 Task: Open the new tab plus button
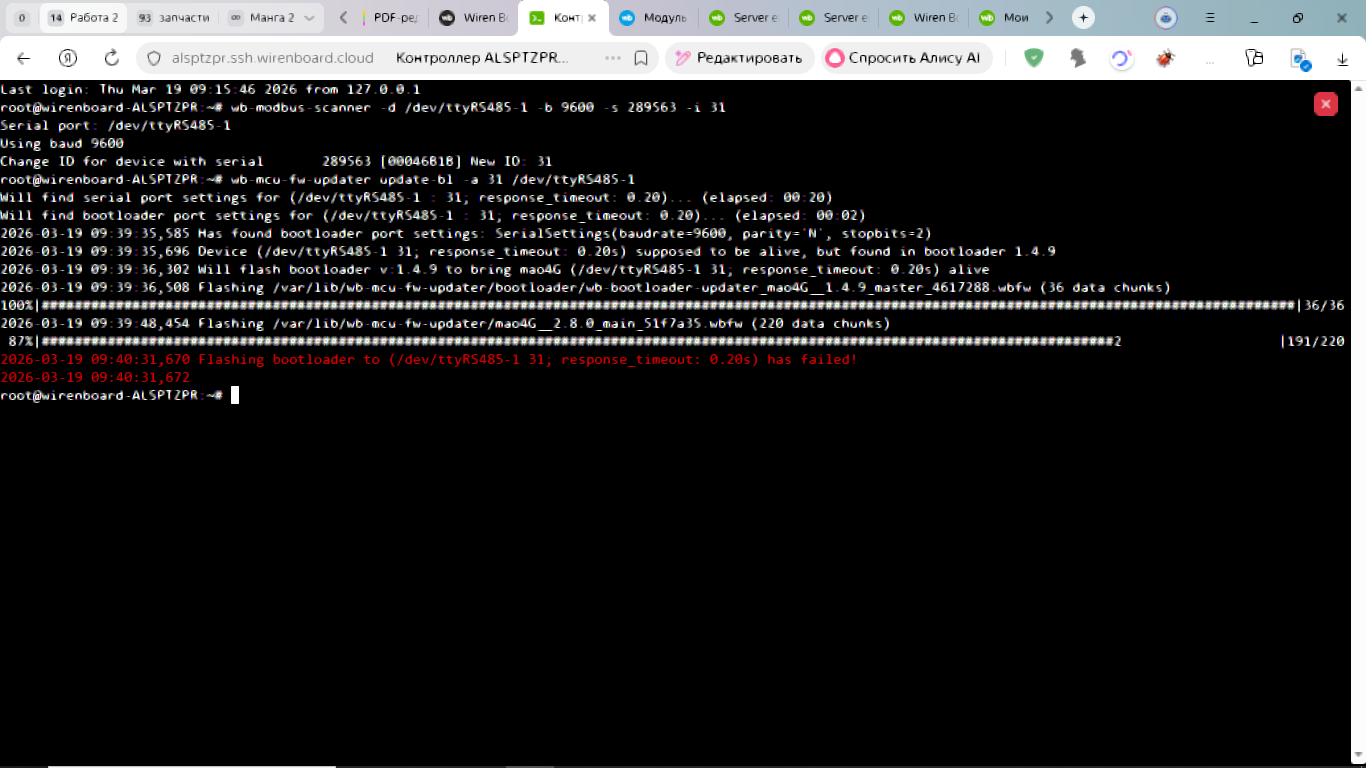1083,18
